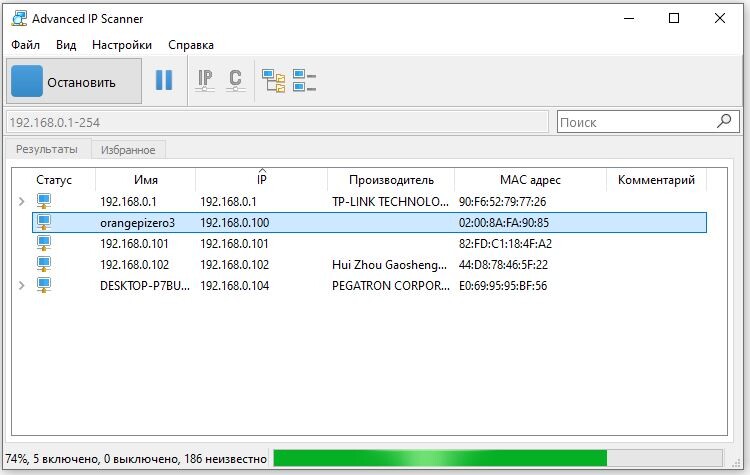Viewport: 750px width, 475px height.
Task: Click computer icon of the 192.168.0.1 row
Action: [x=44, y=201]
